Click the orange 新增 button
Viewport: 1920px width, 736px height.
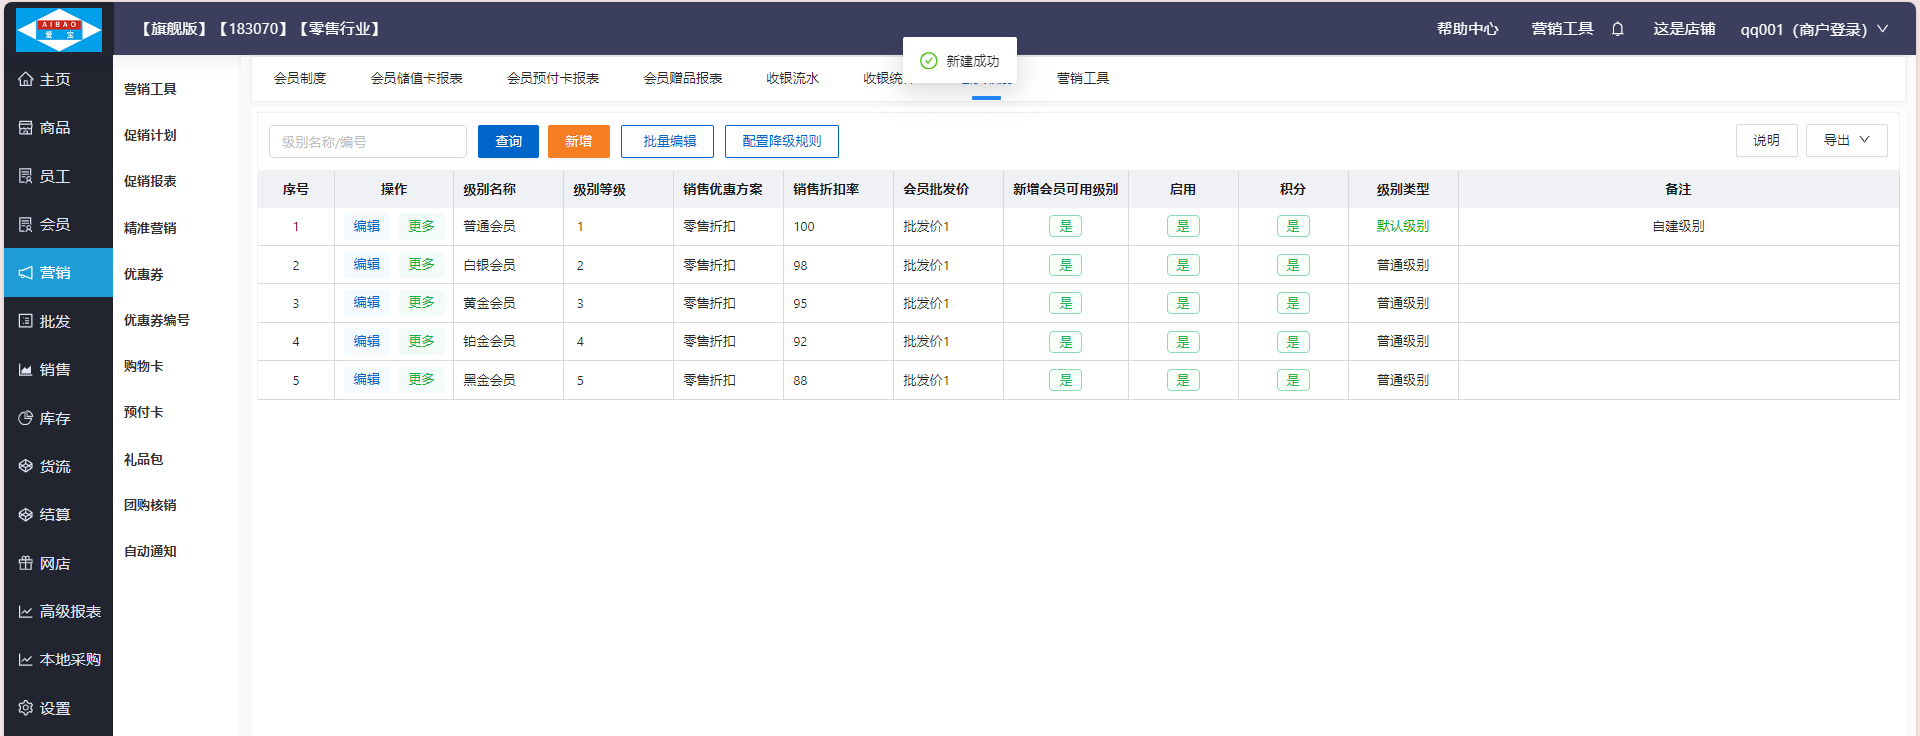[x=578, y=141]
